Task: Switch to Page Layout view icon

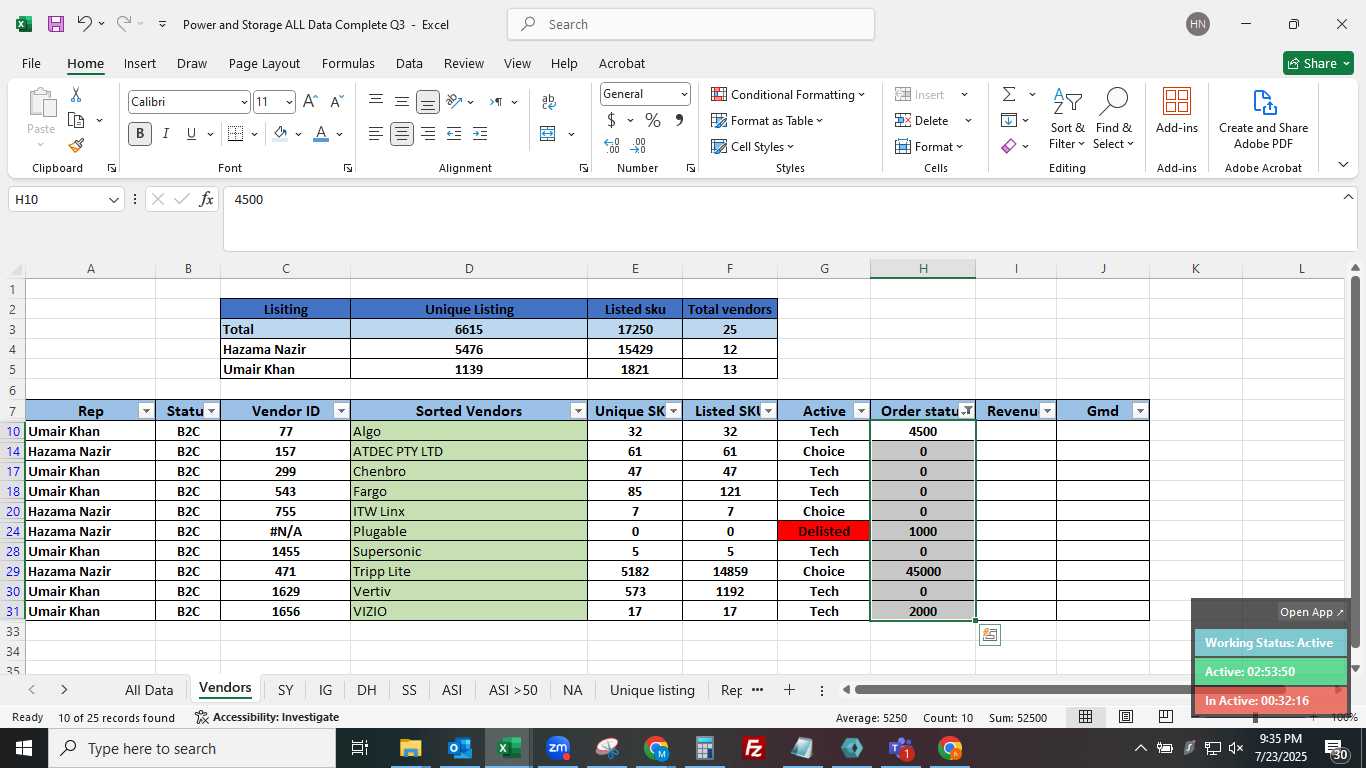Action: click(1125, 716)
